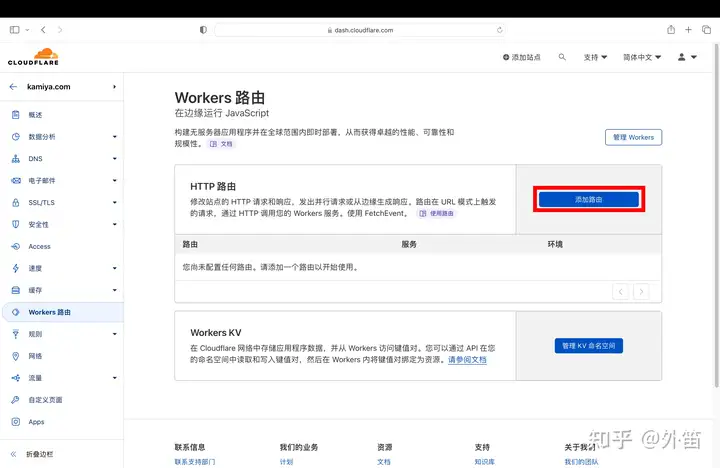720x468 pixels.
Task: Click the 缓存 cache icon
Action: (16, 290)
